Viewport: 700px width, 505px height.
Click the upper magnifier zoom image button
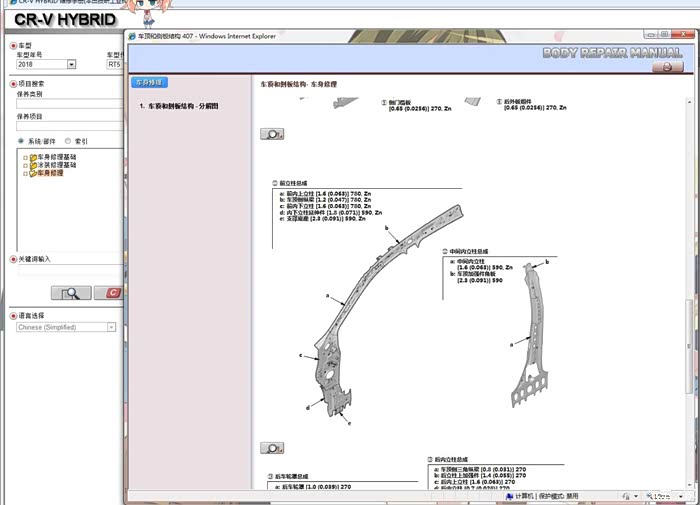click(x=271, y=134)
